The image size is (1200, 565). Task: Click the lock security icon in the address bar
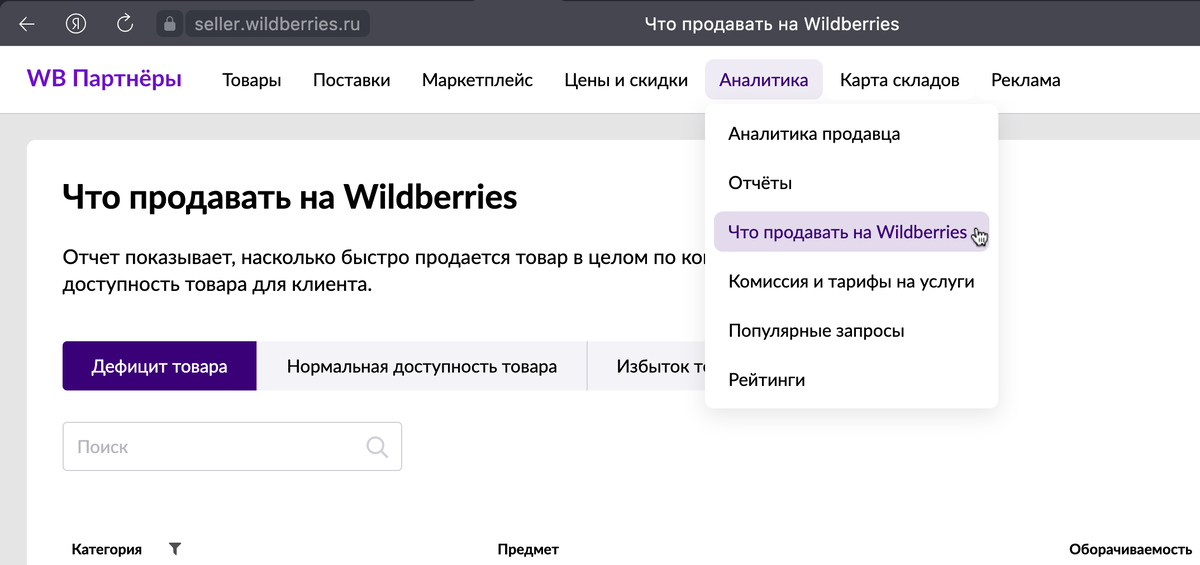pos(168,23)
